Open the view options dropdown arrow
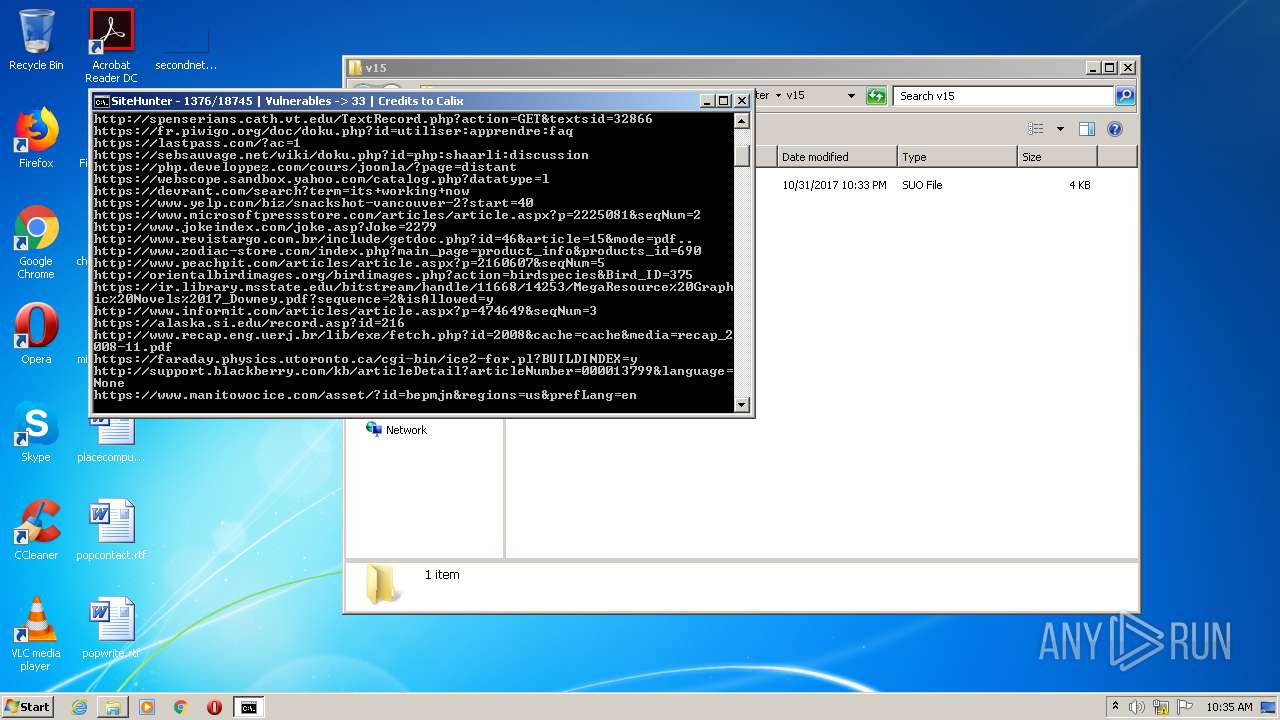This screenshot has width=1280, height=720. click(1060, 129)
